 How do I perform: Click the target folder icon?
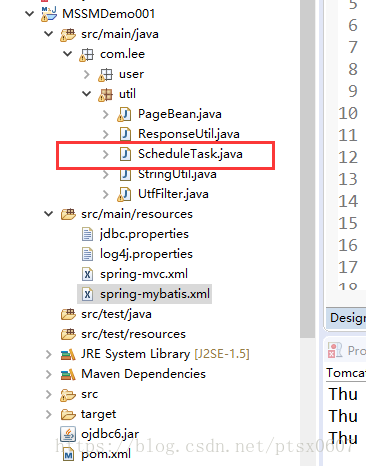click(x=68, y=414)
